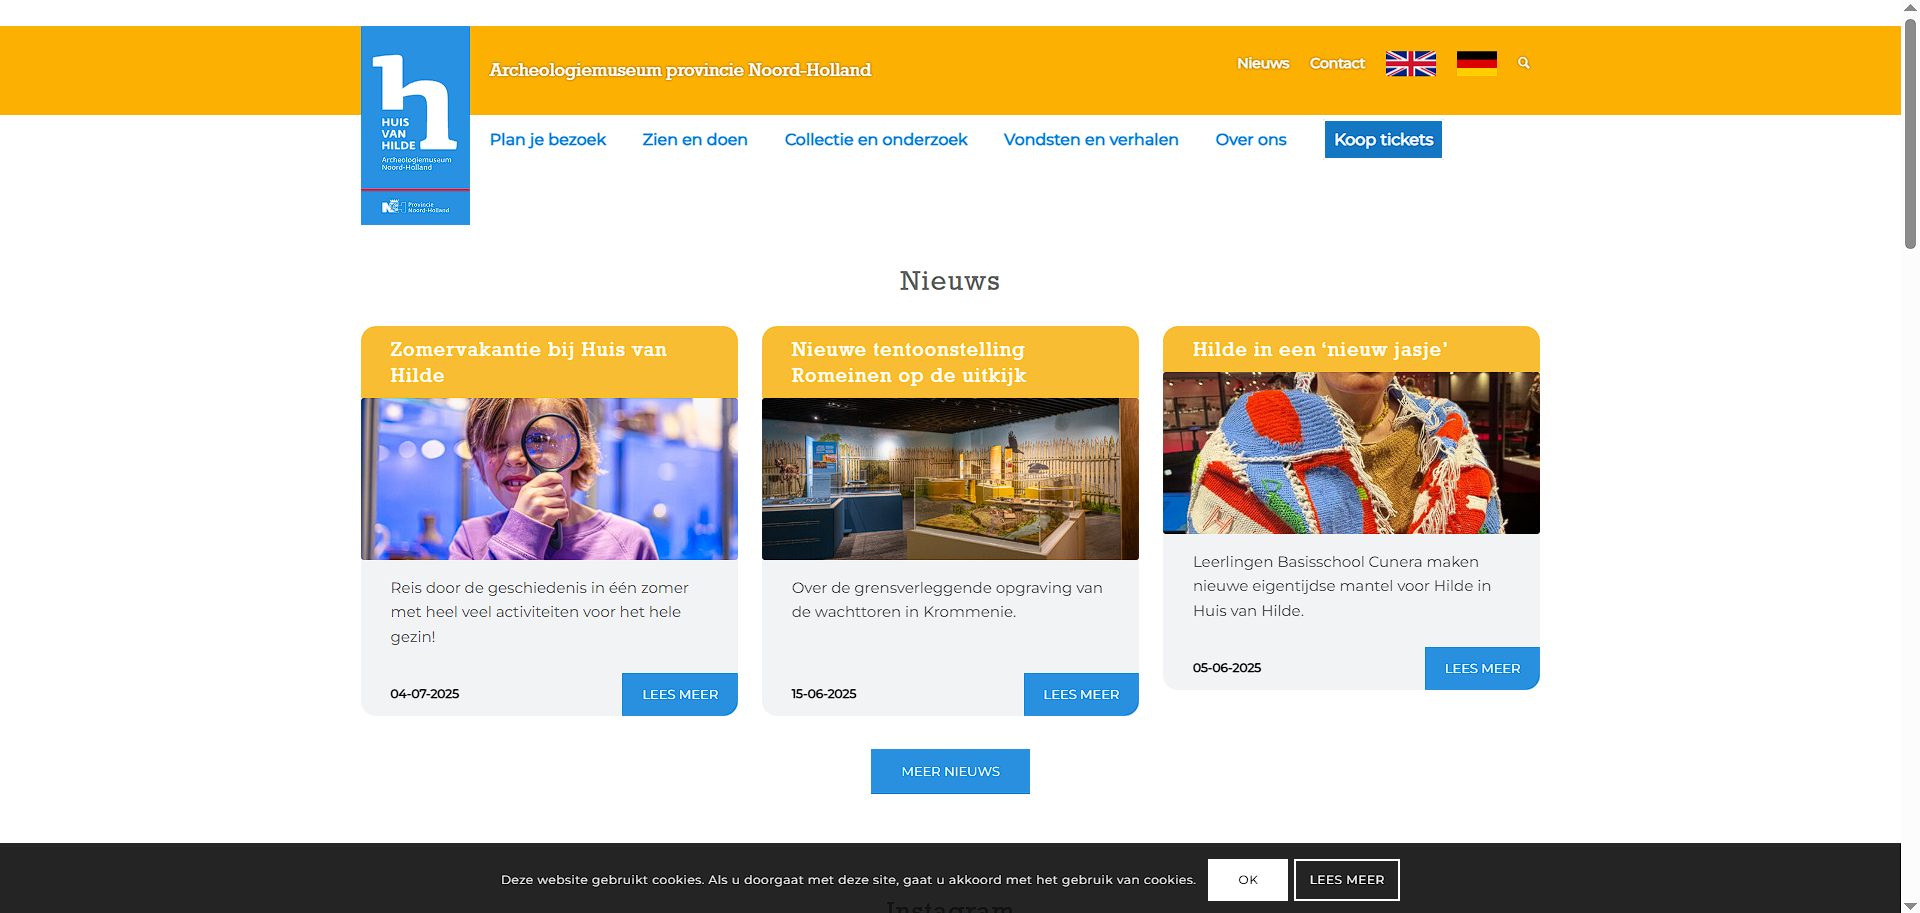Viewport: 1920px width, 913px height.
Task: Expand the 'Vondsten en verhalen' menu
Action: (x=1090, y=140)
